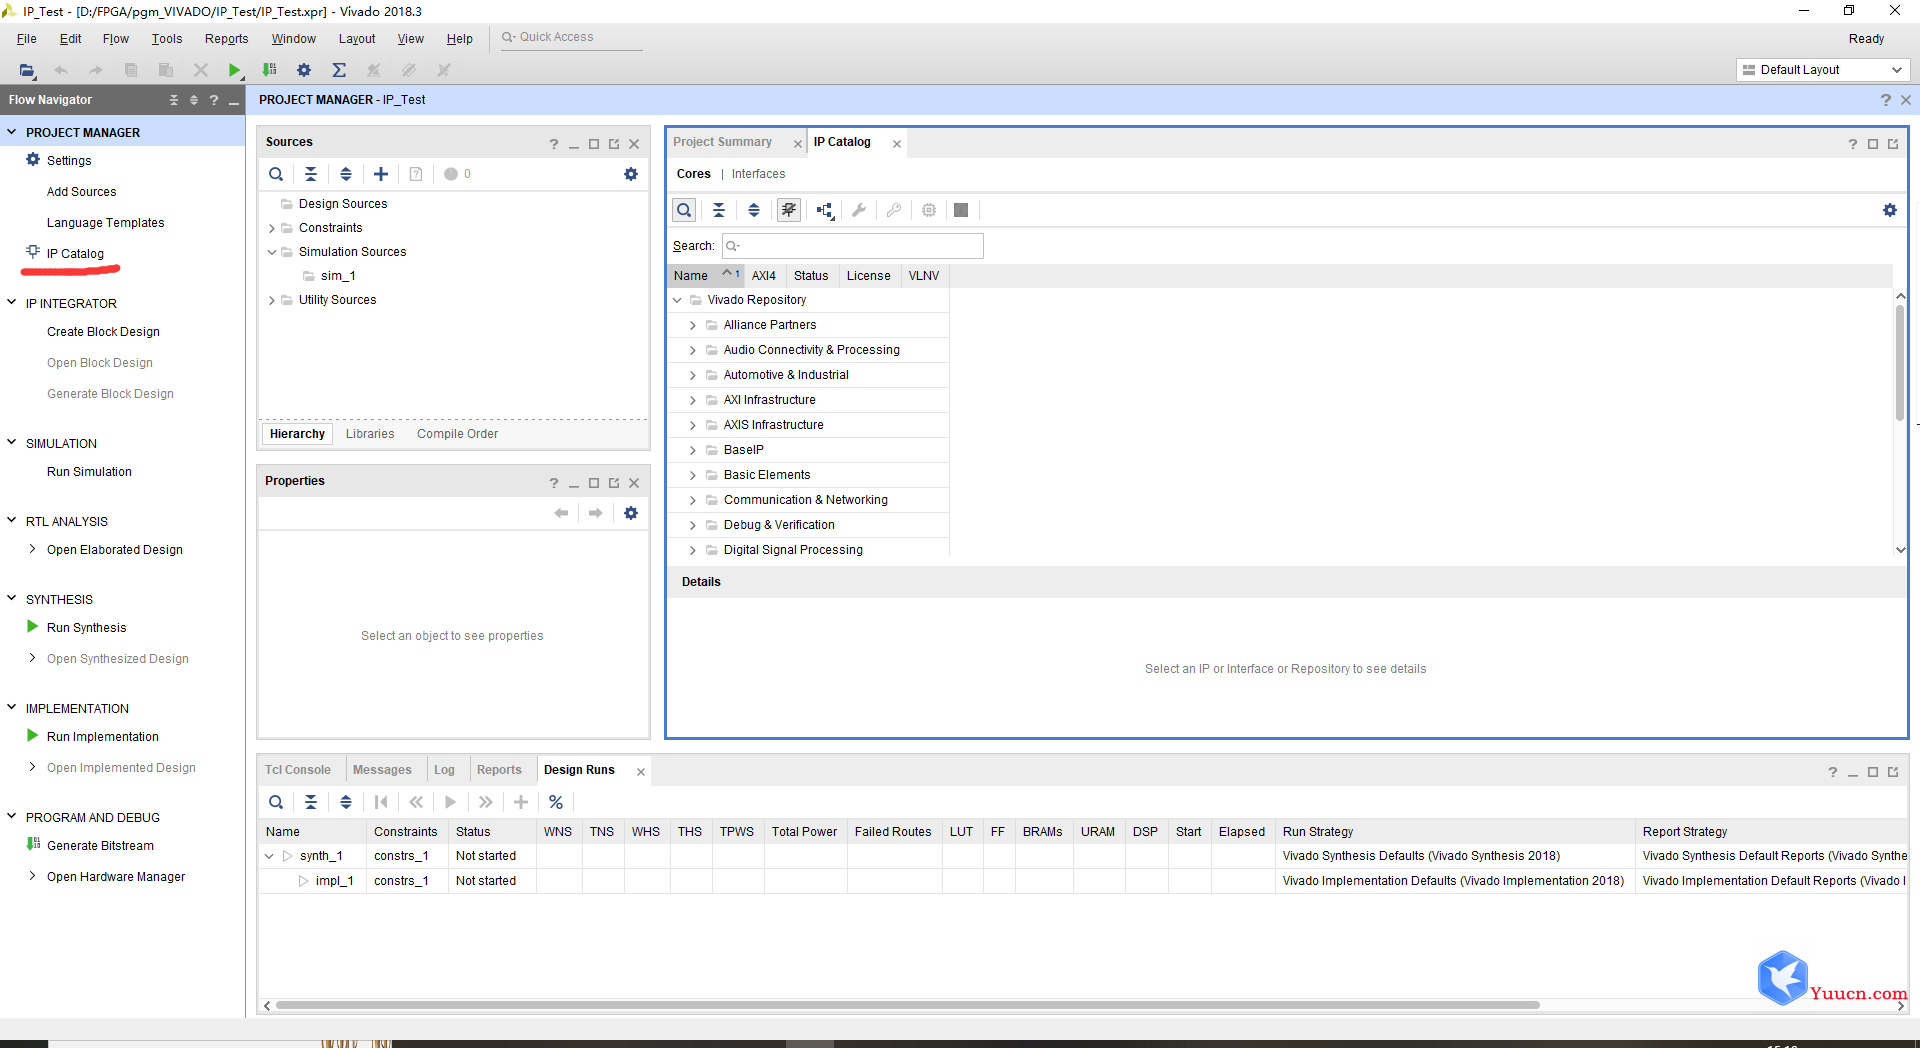Collapse synth_1 run row
Viewport: 1920px width, 1048px height.
click(269, 856)
